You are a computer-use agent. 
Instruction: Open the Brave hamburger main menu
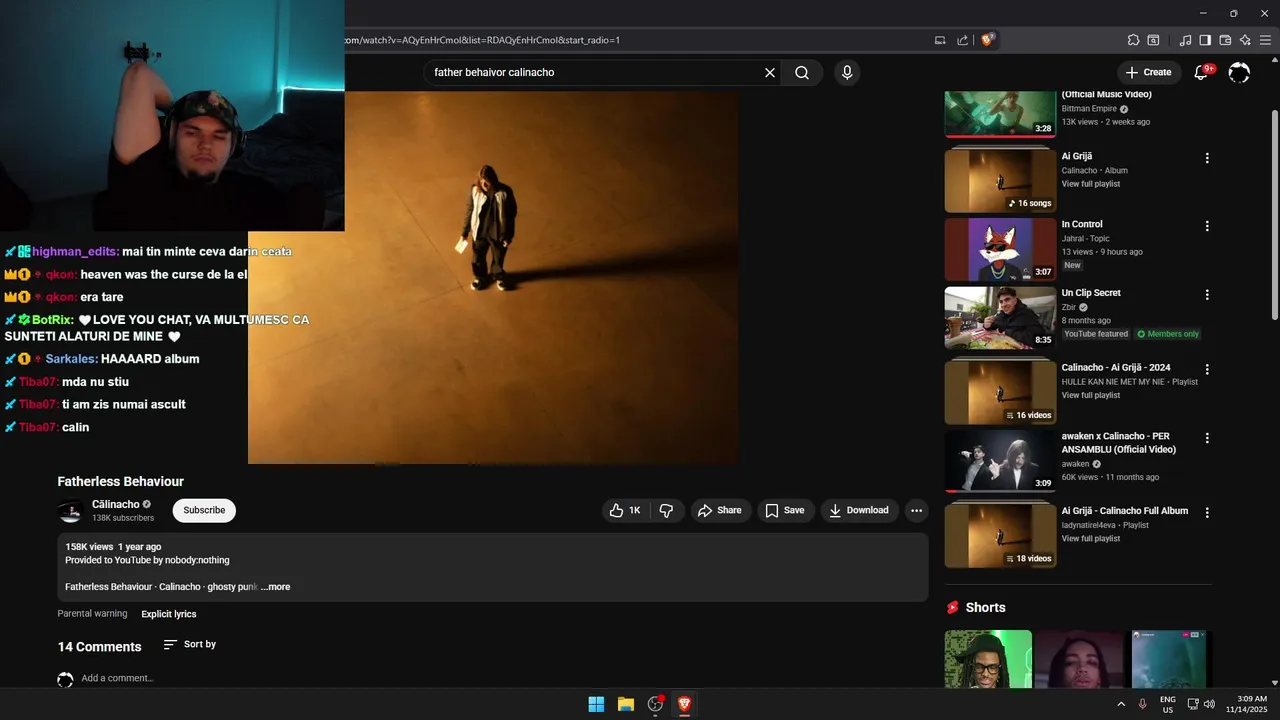click(x=1265, y=40)
